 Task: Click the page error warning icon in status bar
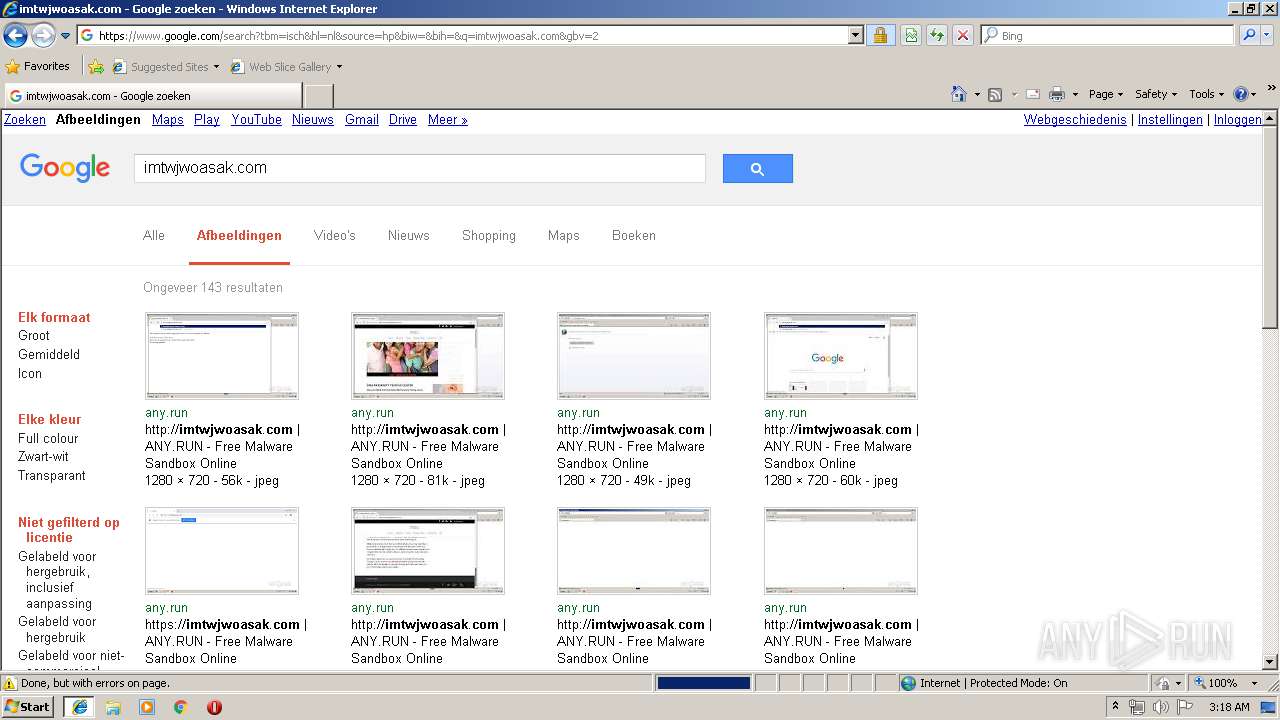coord(10,684)
